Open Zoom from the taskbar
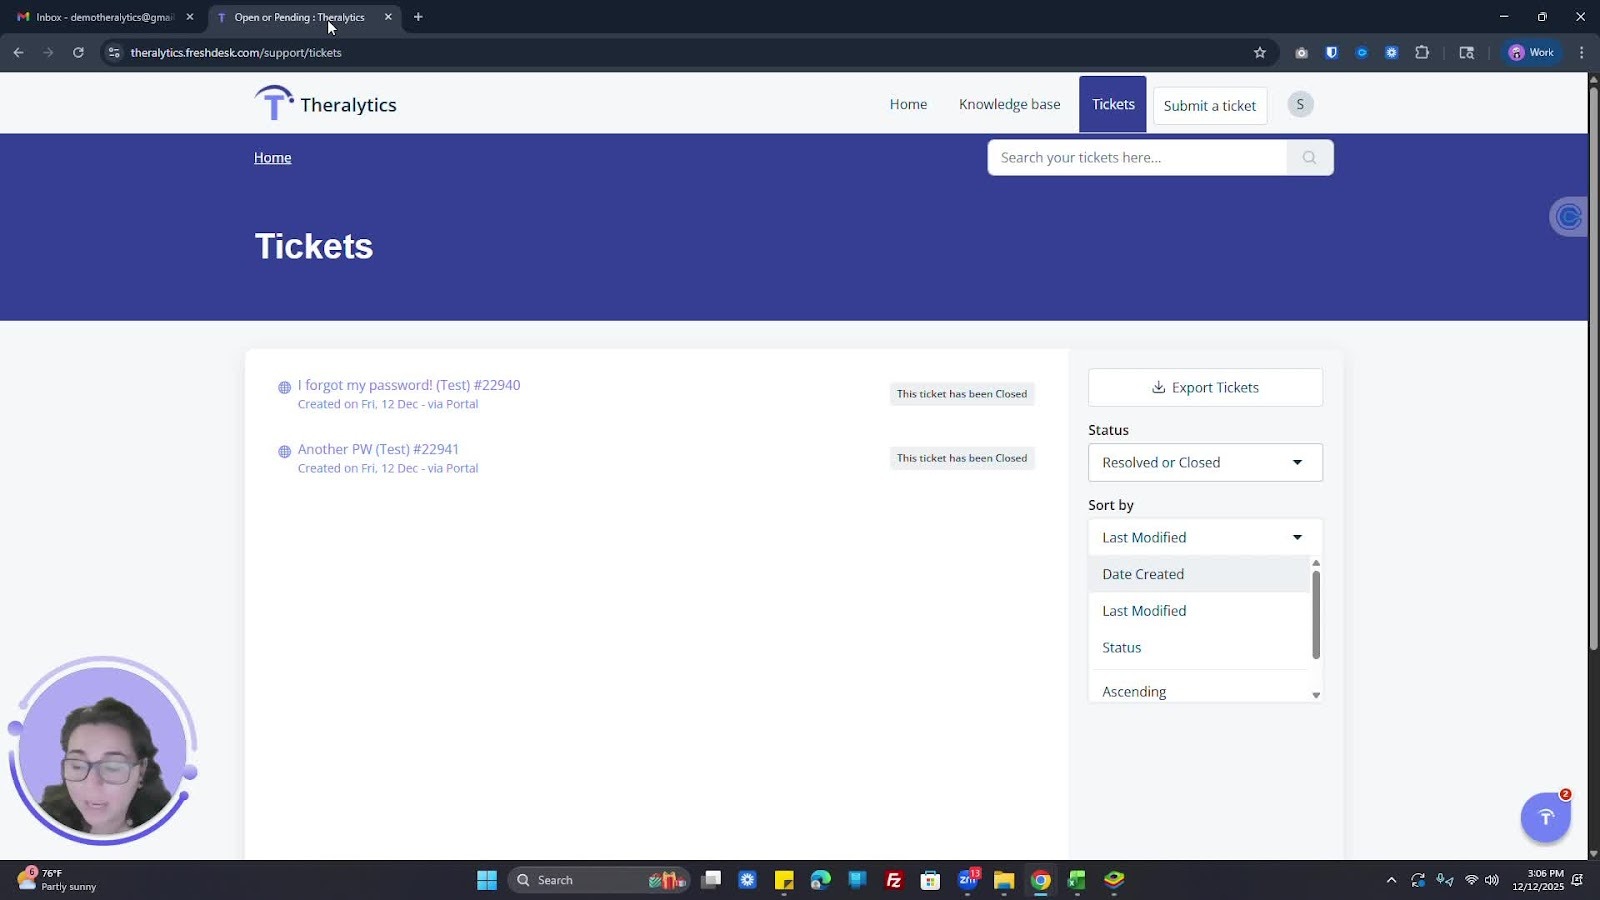 [x=968, y=880]
